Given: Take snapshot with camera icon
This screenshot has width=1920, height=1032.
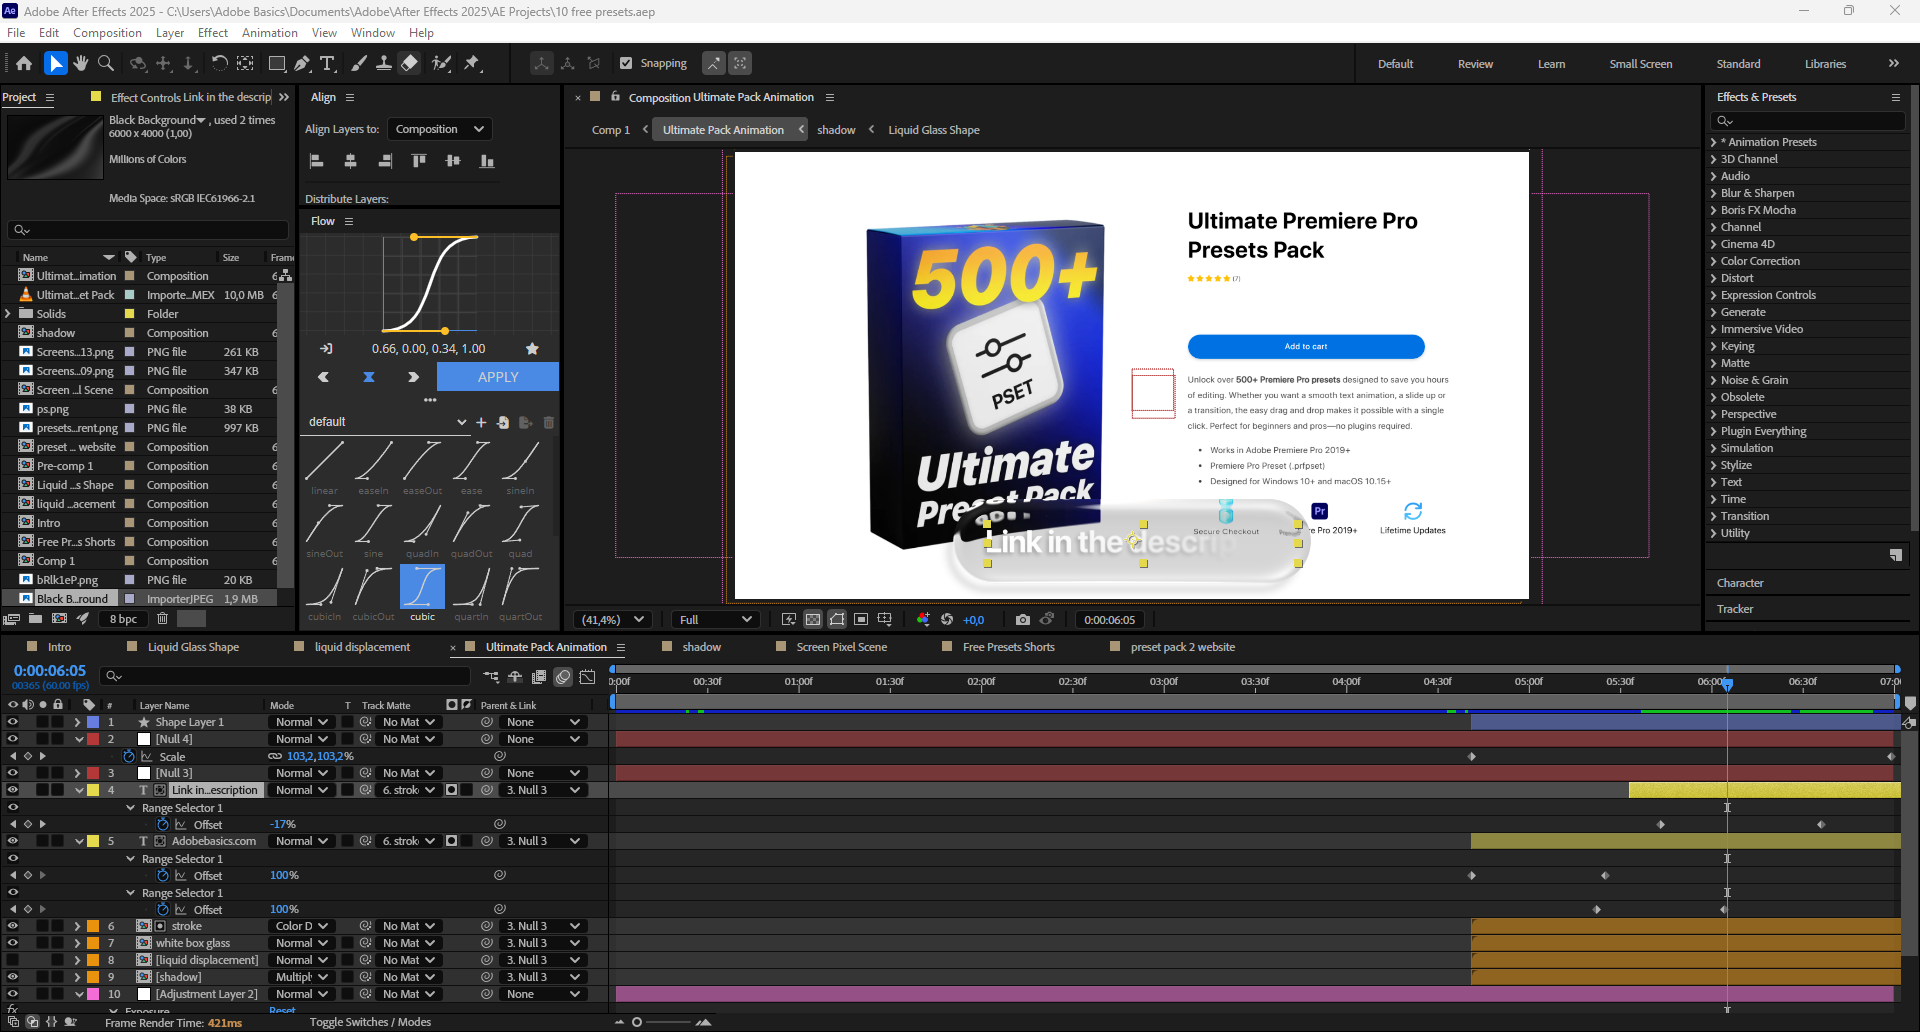Looking at the screenshot, I should 1022,620.
